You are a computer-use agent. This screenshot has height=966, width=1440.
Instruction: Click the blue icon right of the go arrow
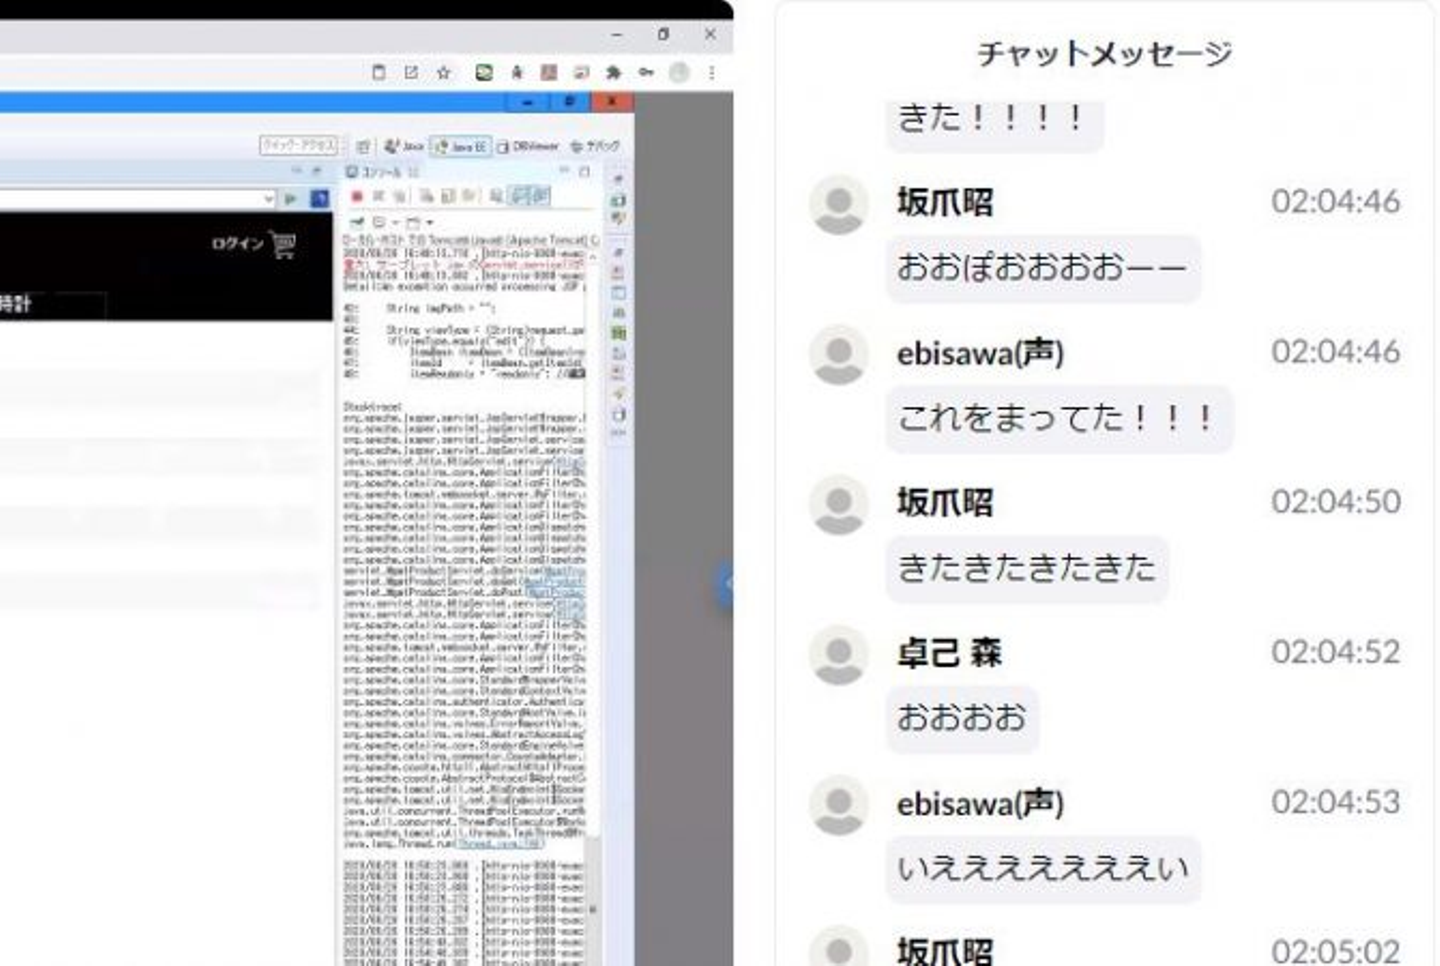[x=319, y=199]
